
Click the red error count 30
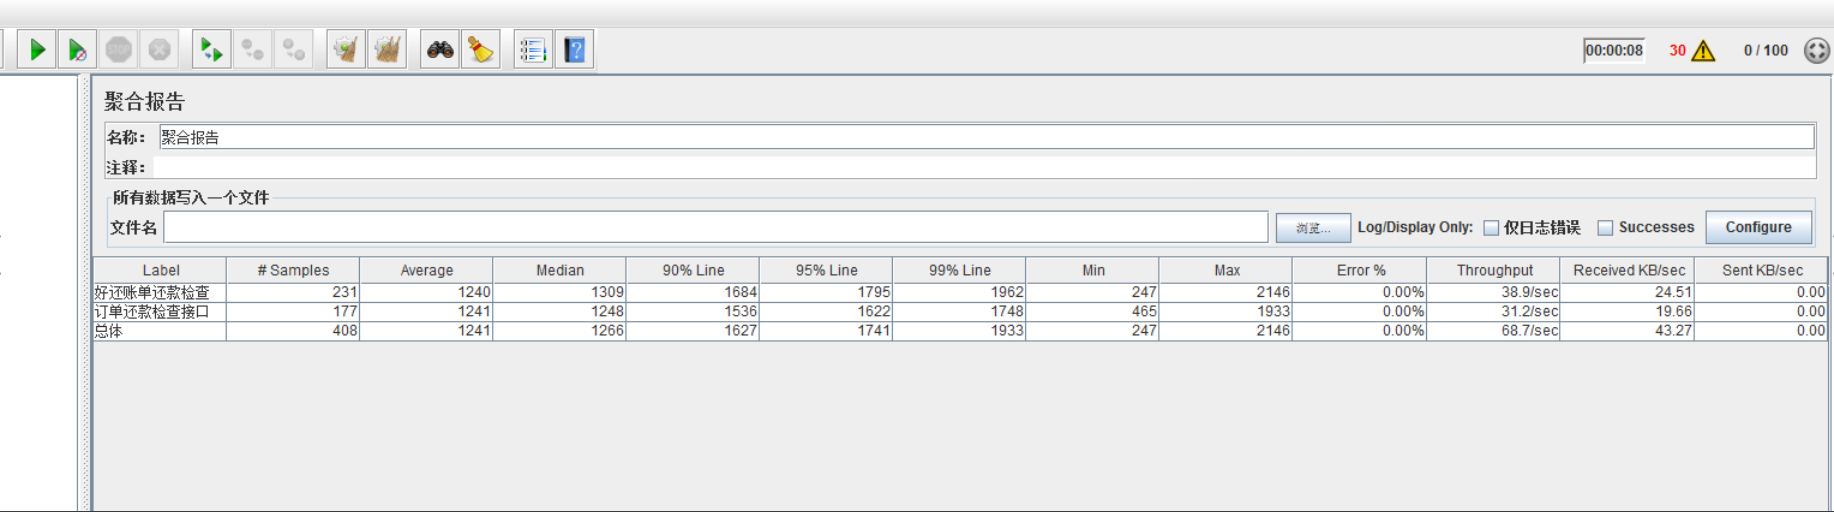point(1677,50)
